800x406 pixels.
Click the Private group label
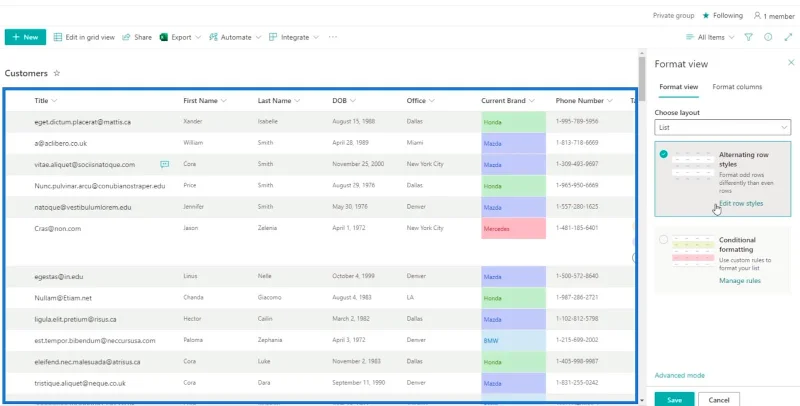pos(673,16)
